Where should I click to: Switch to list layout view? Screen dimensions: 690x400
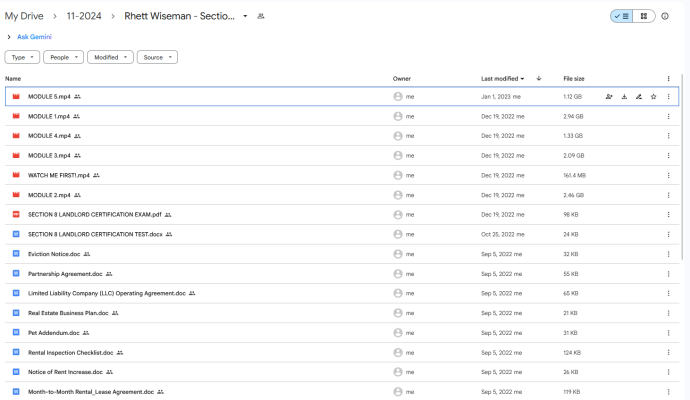pyautogui.click(x=623, y=16)
